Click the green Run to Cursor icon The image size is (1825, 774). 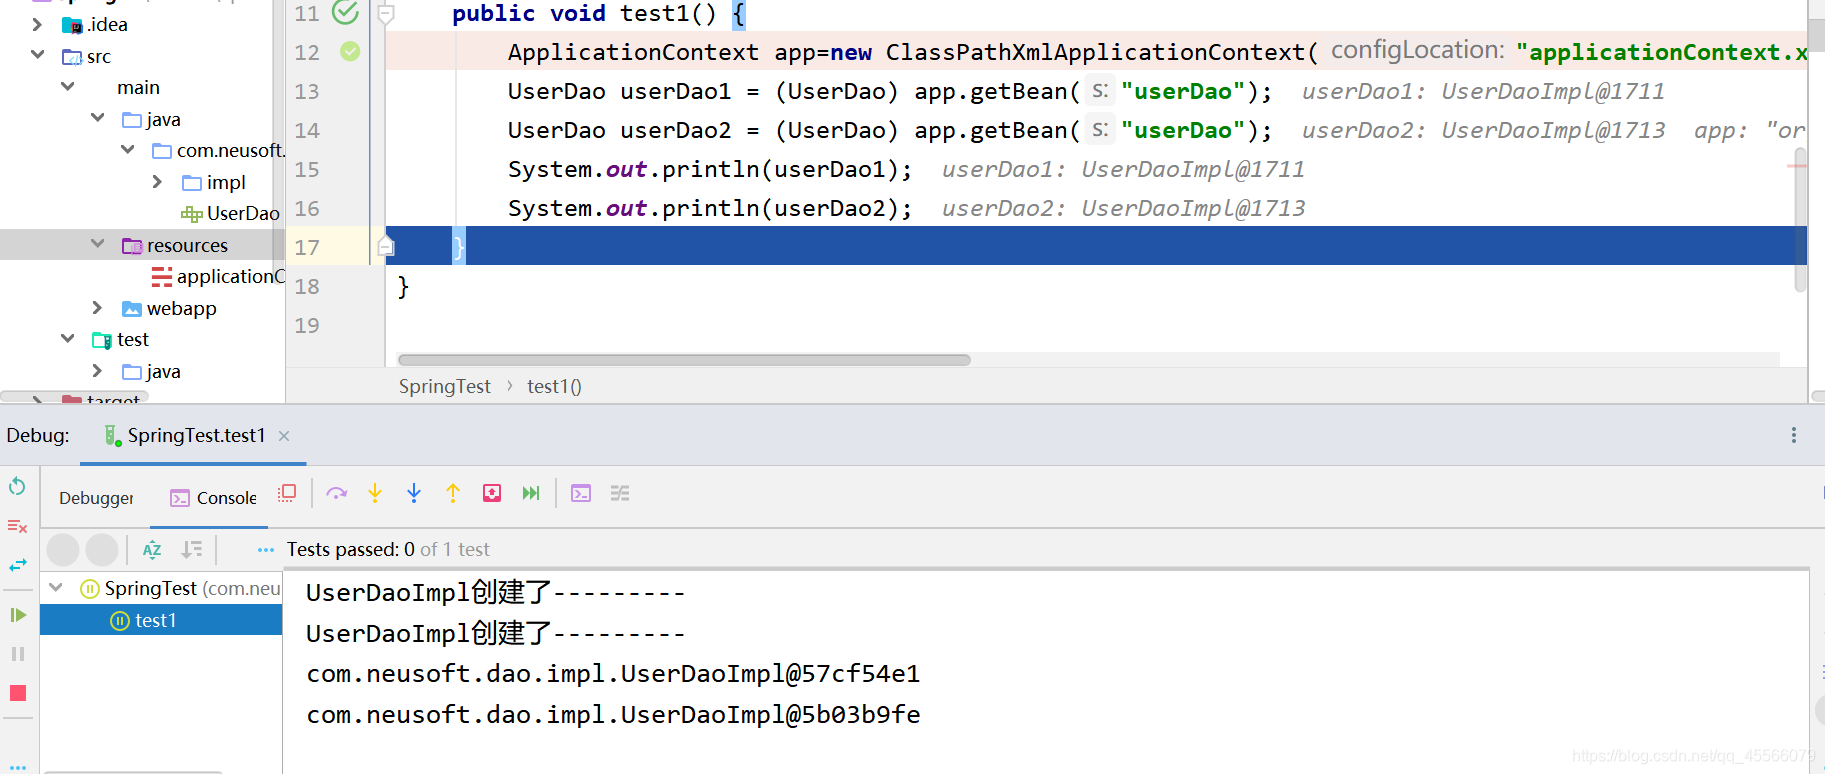[531, 493]
